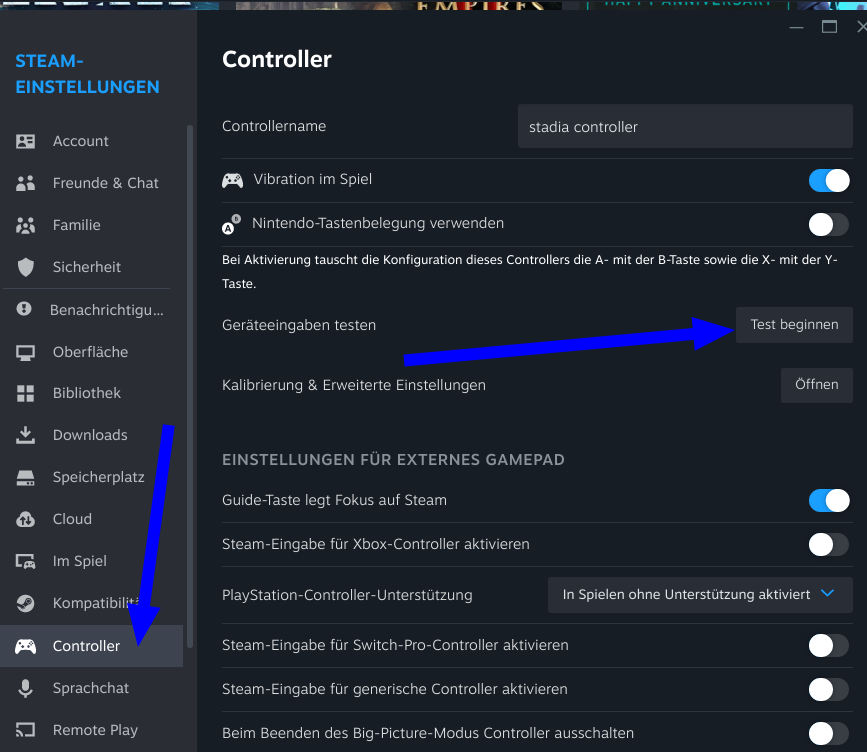
Task: Click EINSTELLUNGEN FÜR EXTERNES GAMEPAD heading
Action: coord(393,460)
